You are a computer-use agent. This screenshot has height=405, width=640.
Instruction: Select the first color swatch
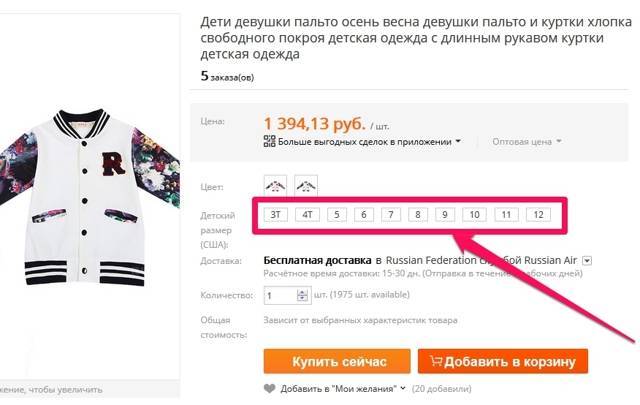pyautogui.click(x=275, y=186)
